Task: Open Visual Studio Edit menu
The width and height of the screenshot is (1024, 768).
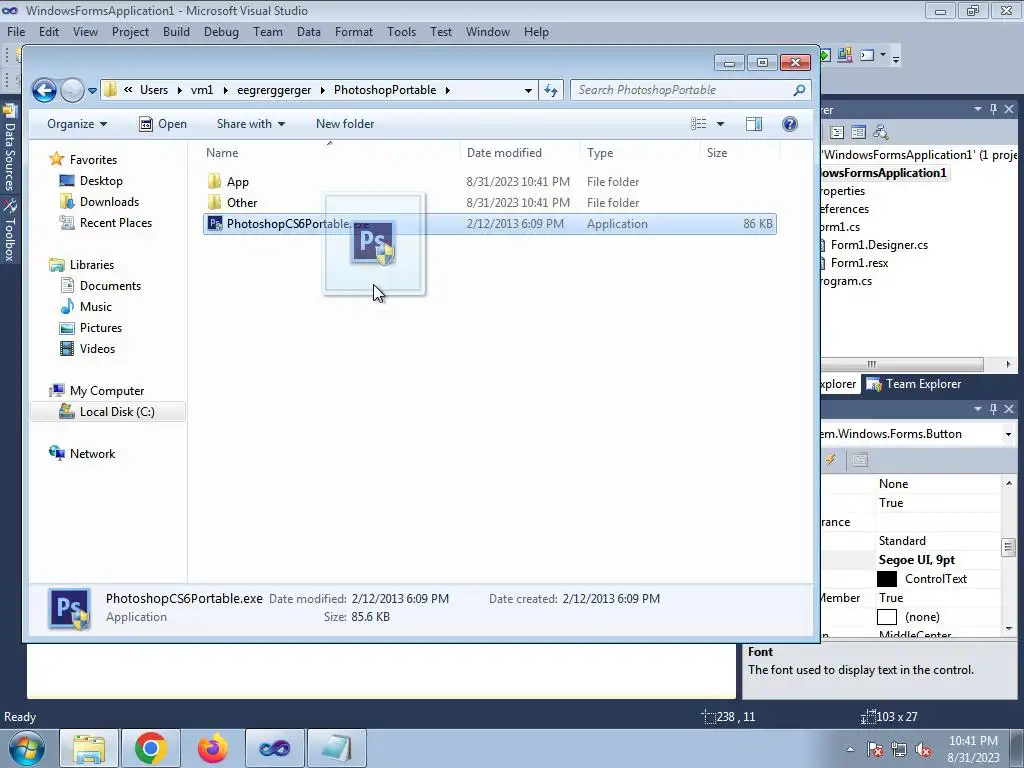Action: (x=48, y=32)
